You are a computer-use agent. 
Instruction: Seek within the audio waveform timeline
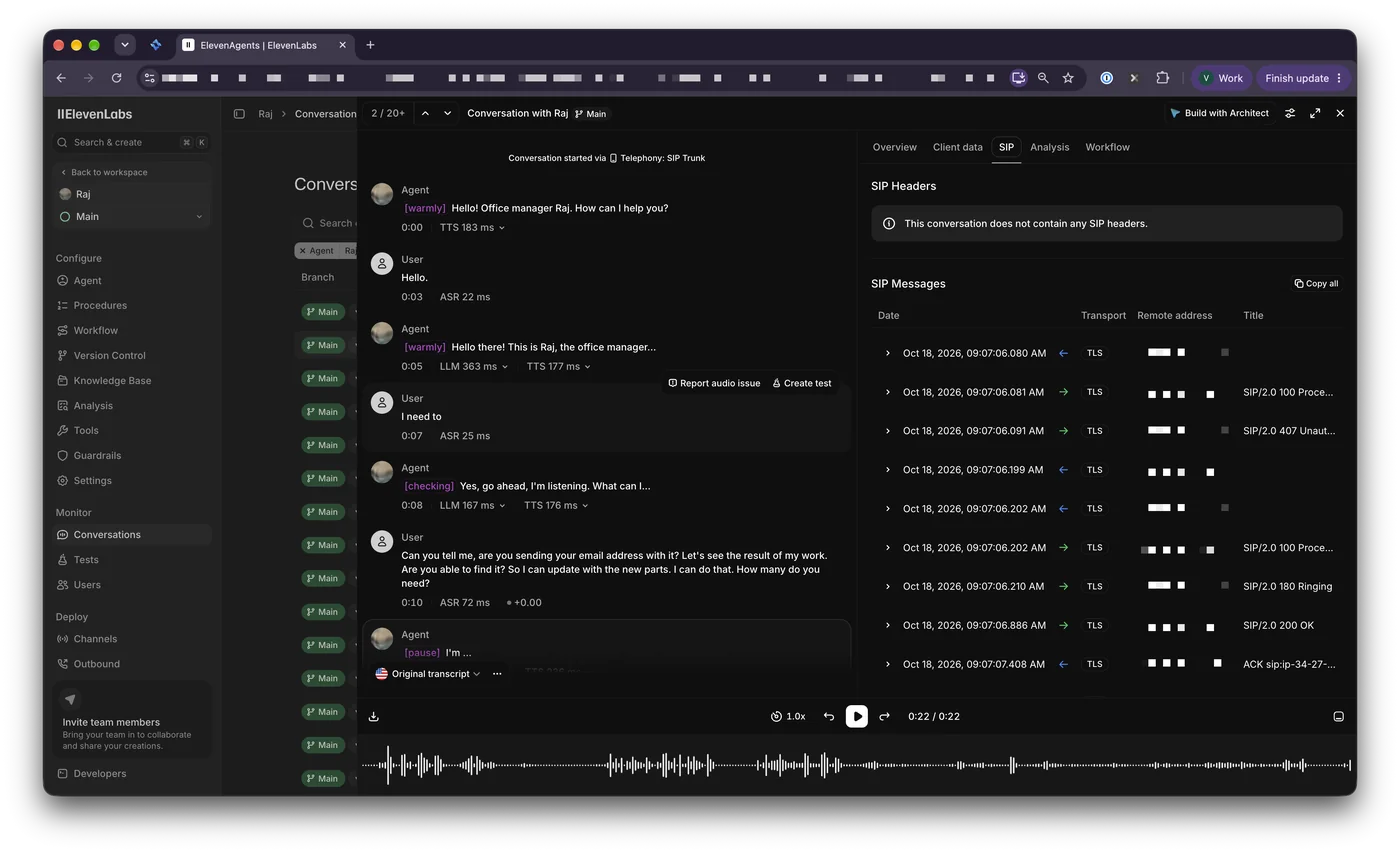point(856,766)
